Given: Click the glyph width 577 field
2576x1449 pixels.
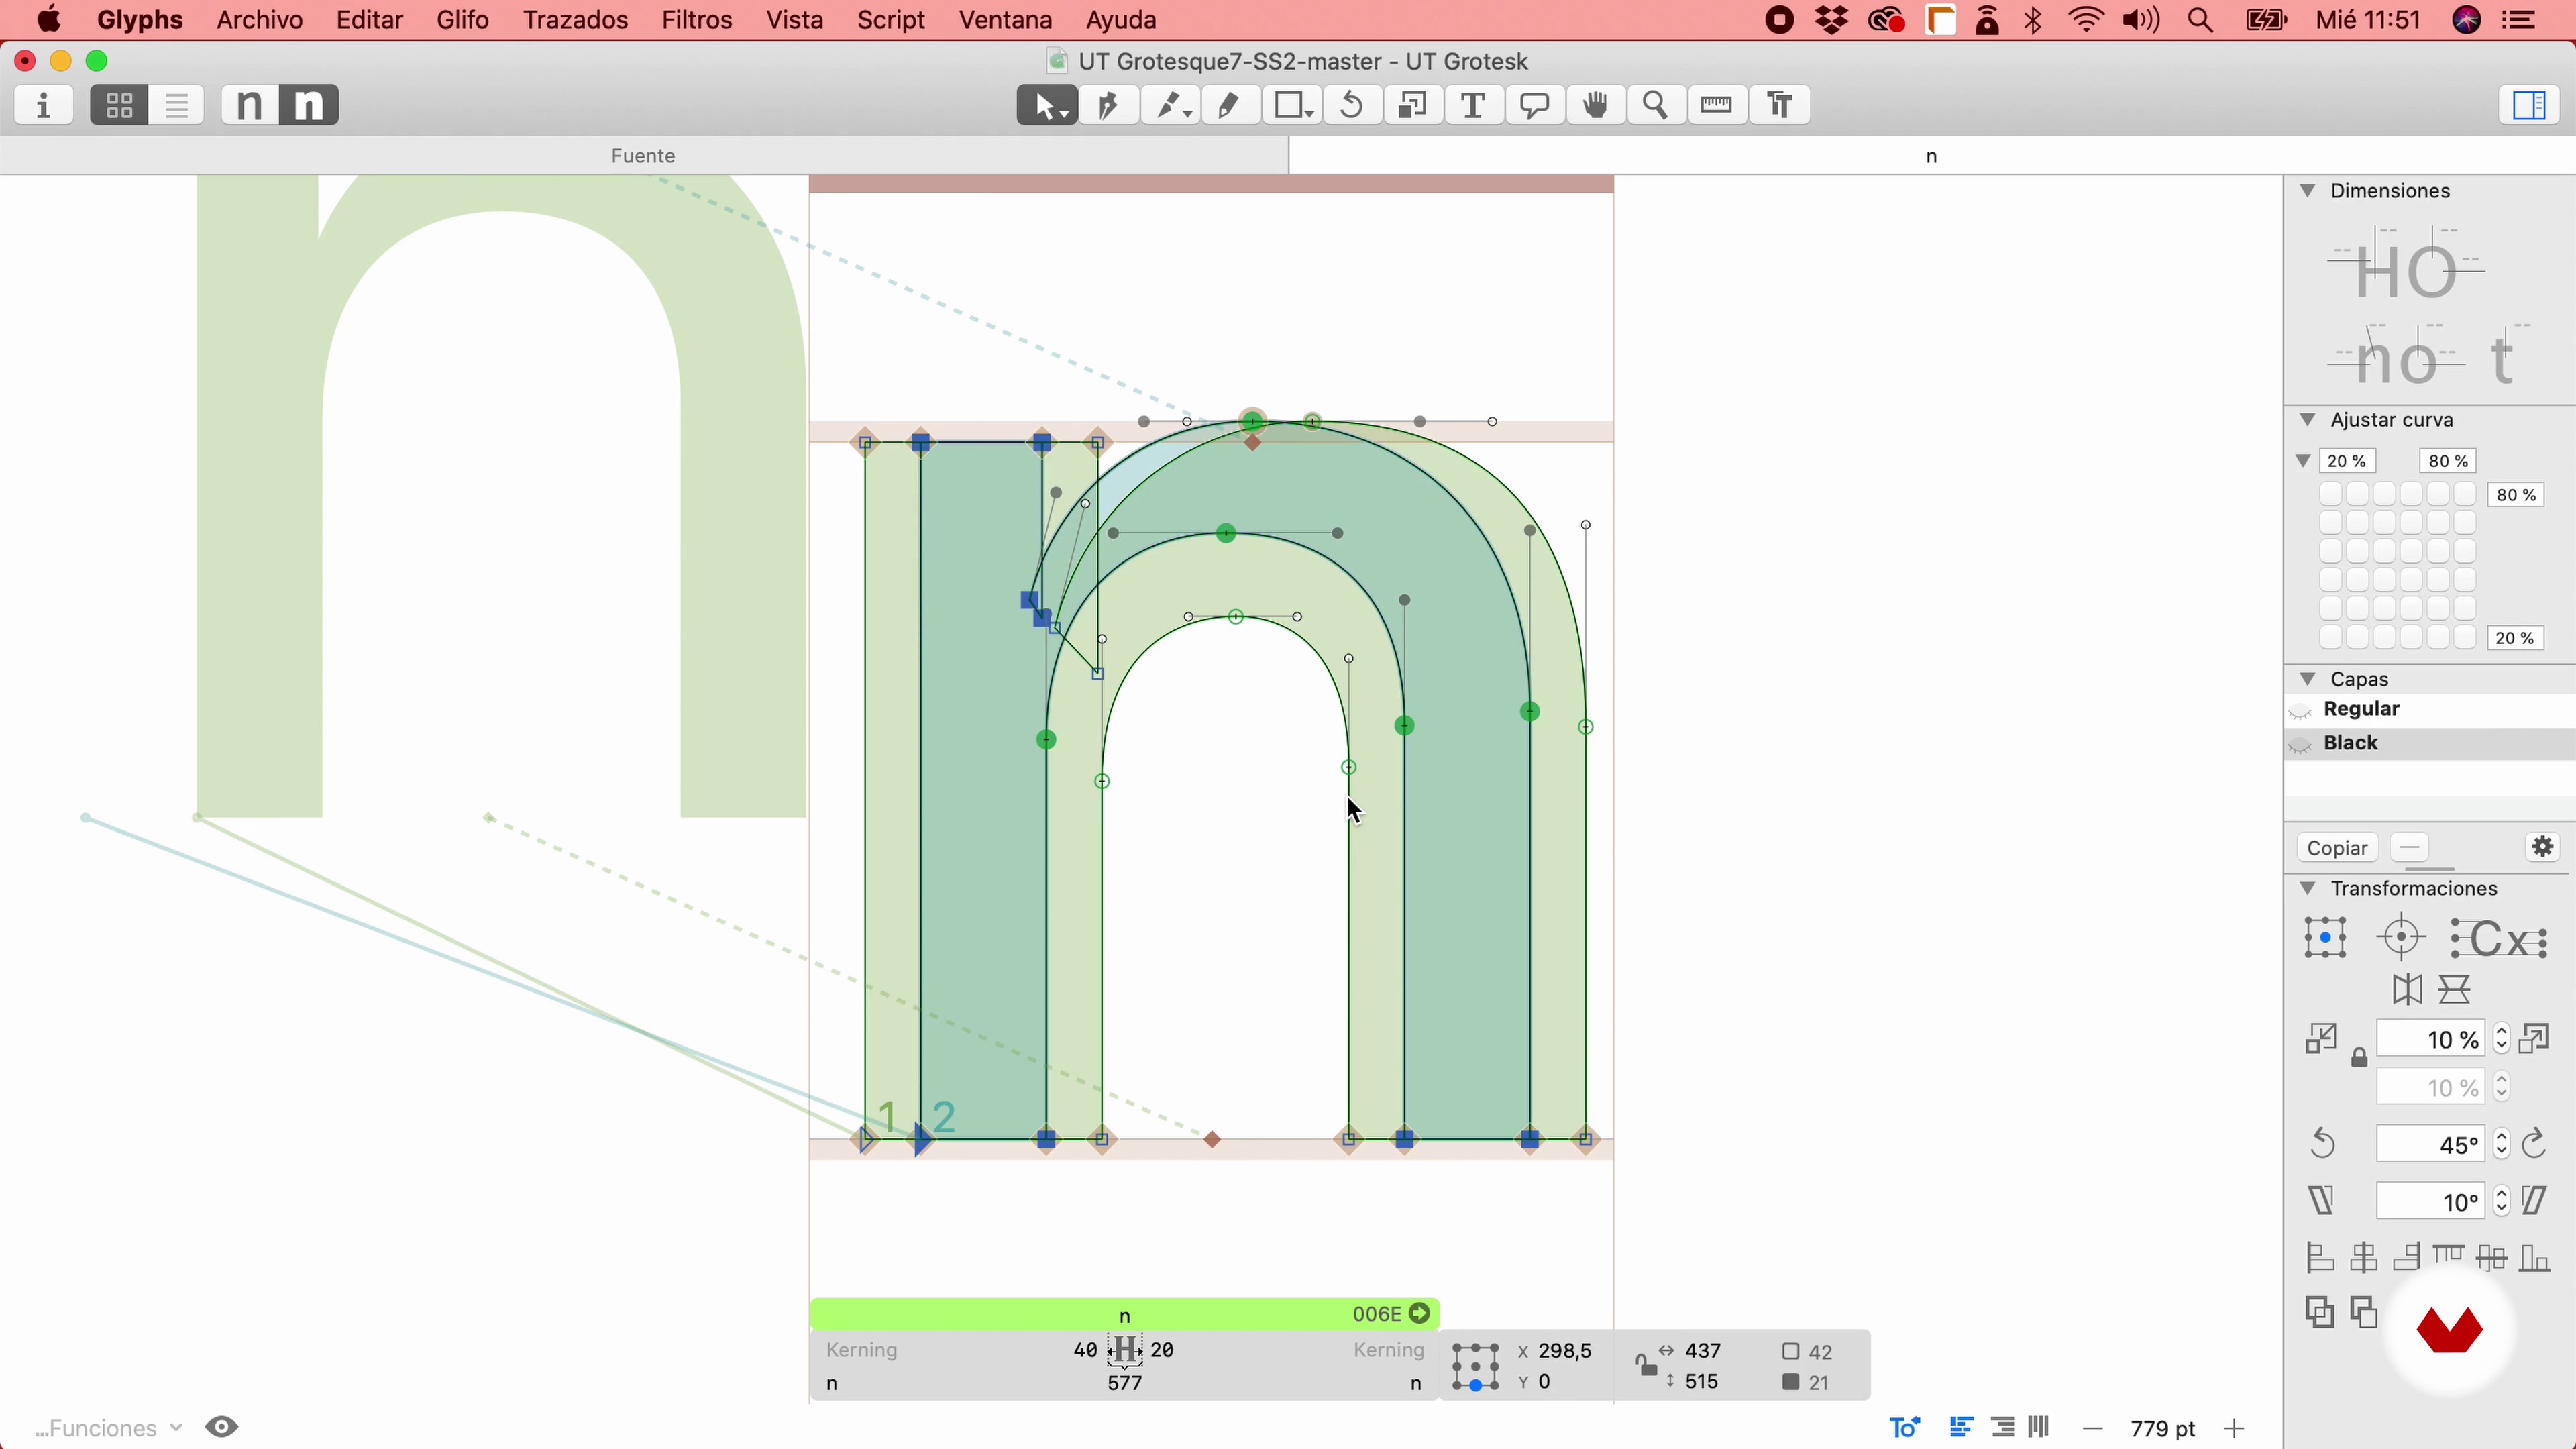Looking at the screenshot, I should point(1125,1384).
